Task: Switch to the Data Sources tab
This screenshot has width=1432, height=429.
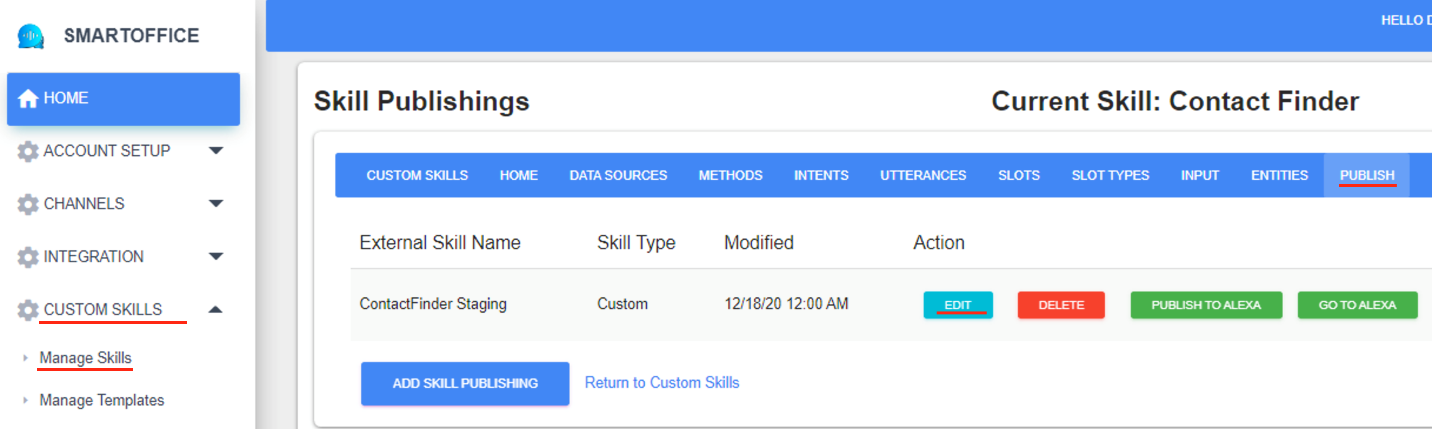Action: point(618,175)
